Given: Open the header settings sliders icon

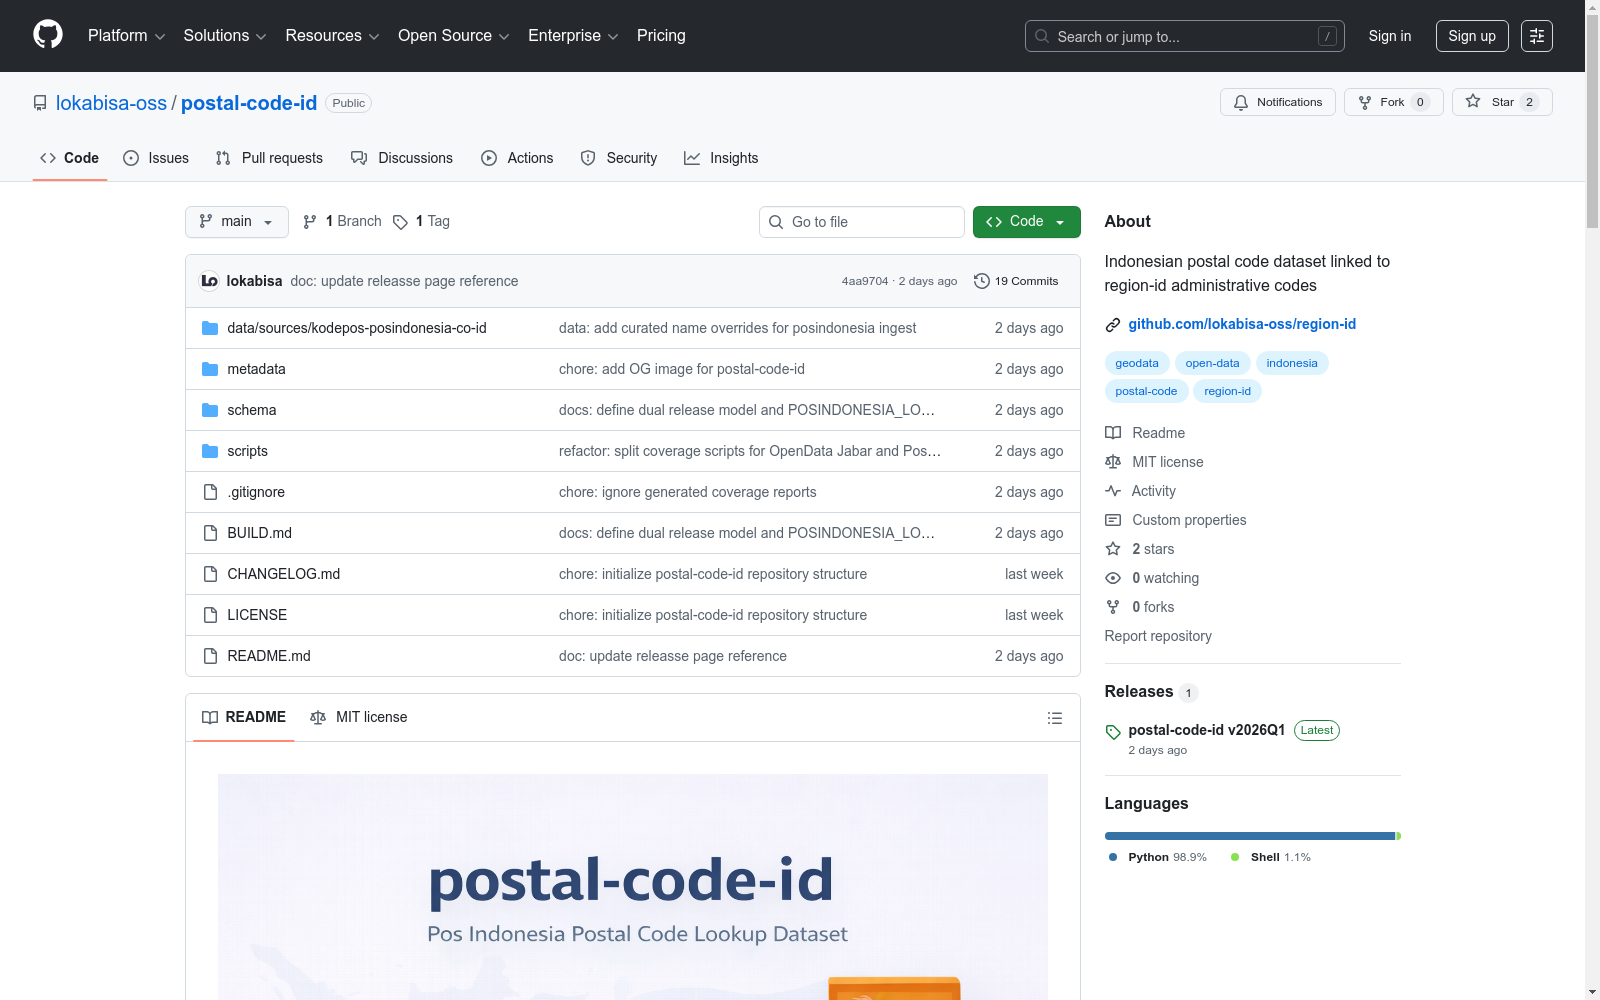Looking at the screenshot, I should coord(1537,36).
